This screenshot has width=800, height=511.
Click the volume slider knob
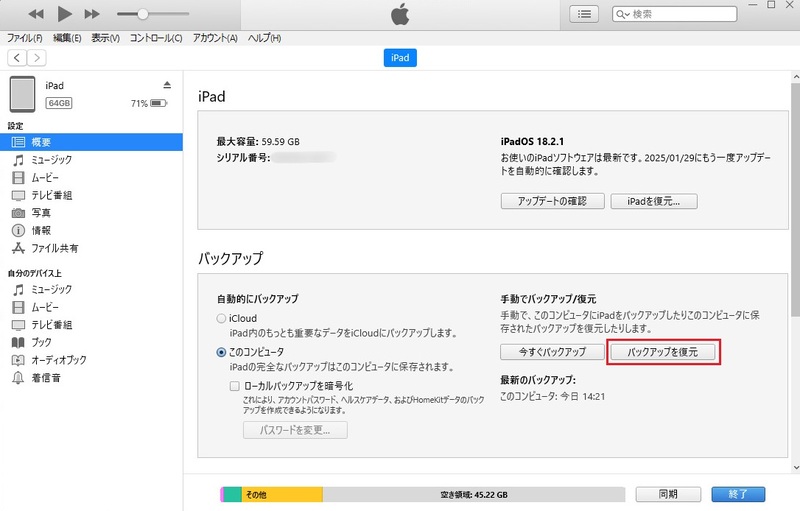pos(143,14)
